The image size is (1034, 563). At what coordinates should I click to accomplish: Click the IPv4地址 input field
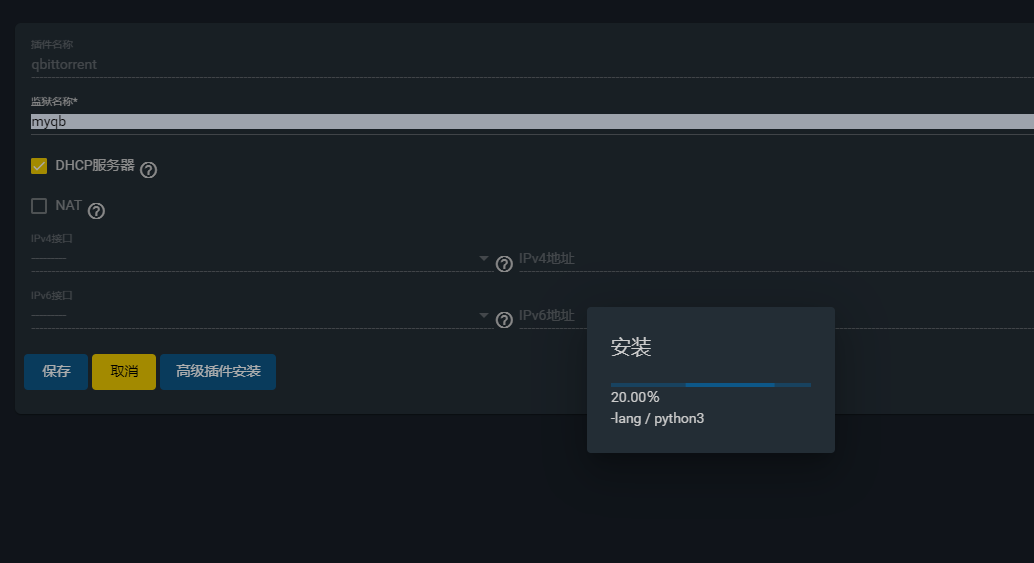click(776, 258)
